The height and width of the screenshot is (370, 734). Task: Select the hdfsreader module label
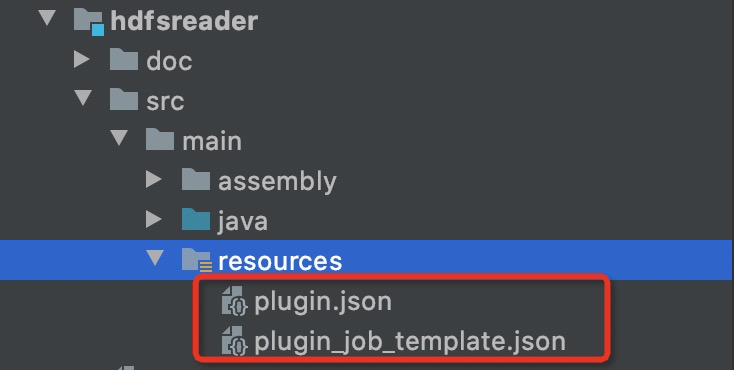(x=184, y=21)
